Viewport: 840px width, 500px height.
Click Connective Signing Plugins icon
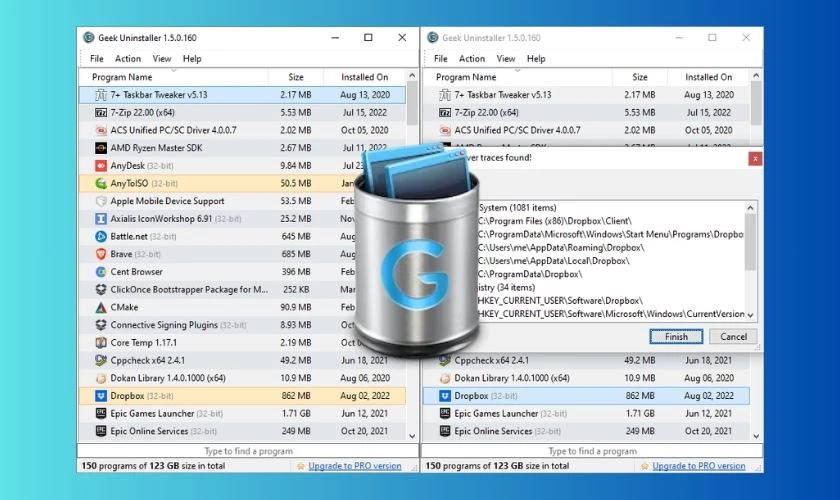101,325
